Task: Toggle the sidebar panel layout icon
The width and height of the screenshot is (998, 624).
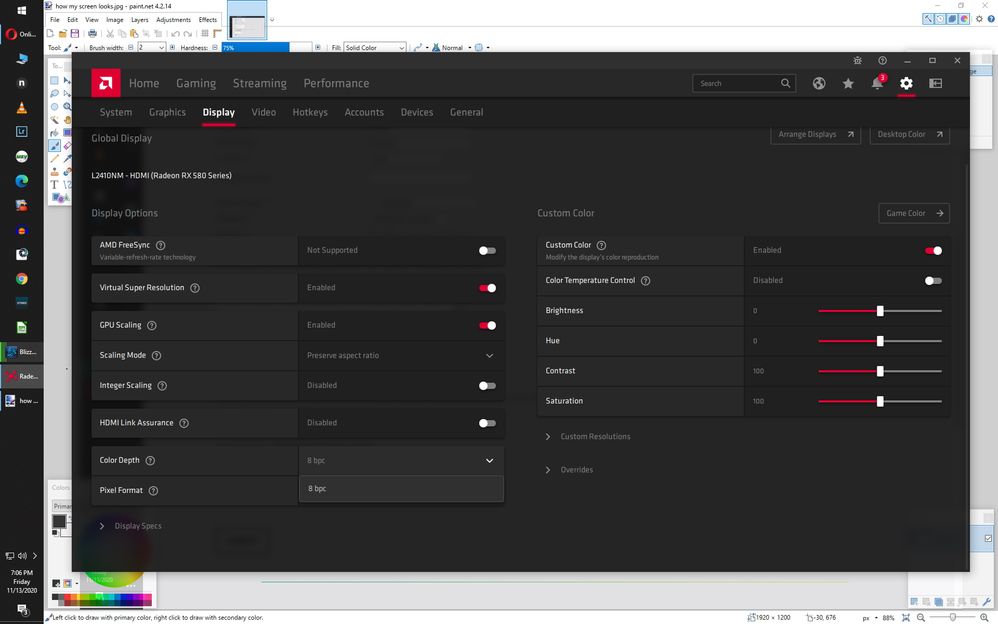Action: pos(936,83)
